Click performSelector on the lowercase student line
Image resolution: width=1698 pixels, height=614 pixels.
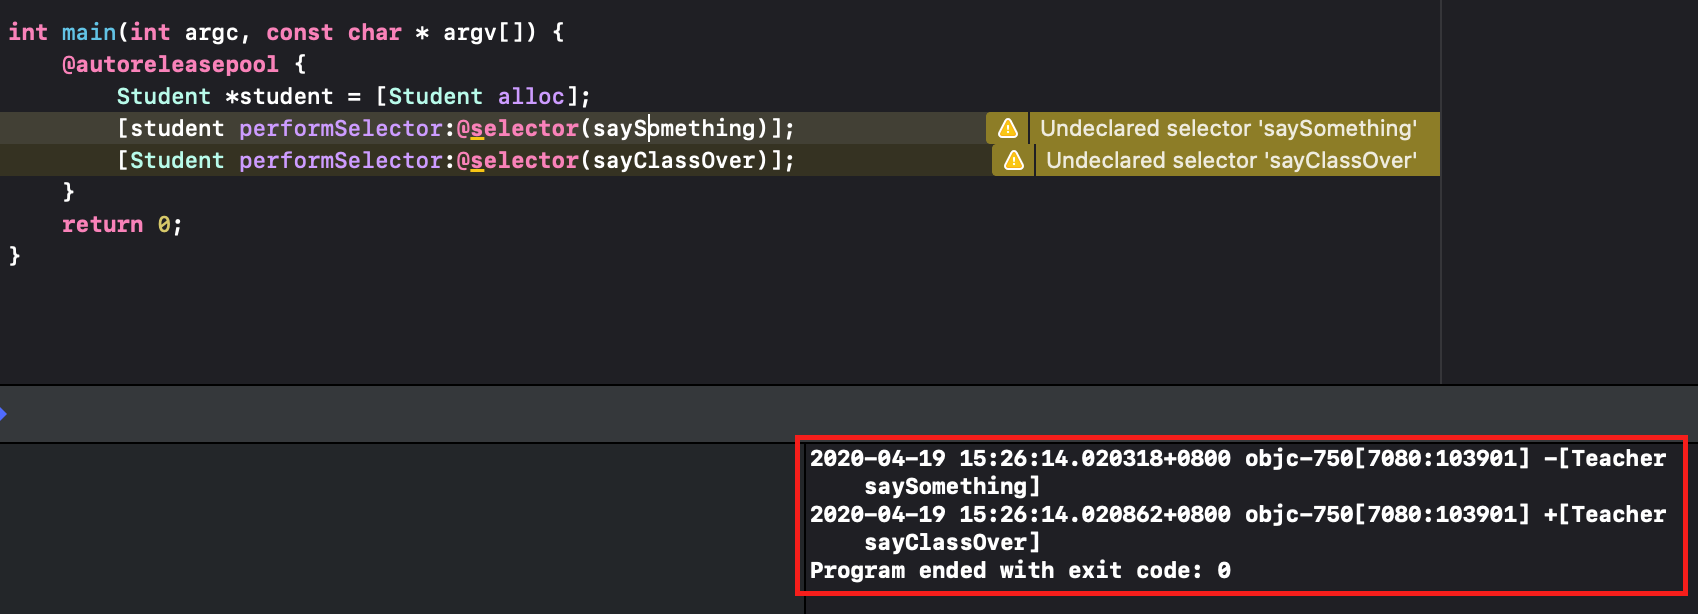340,128
